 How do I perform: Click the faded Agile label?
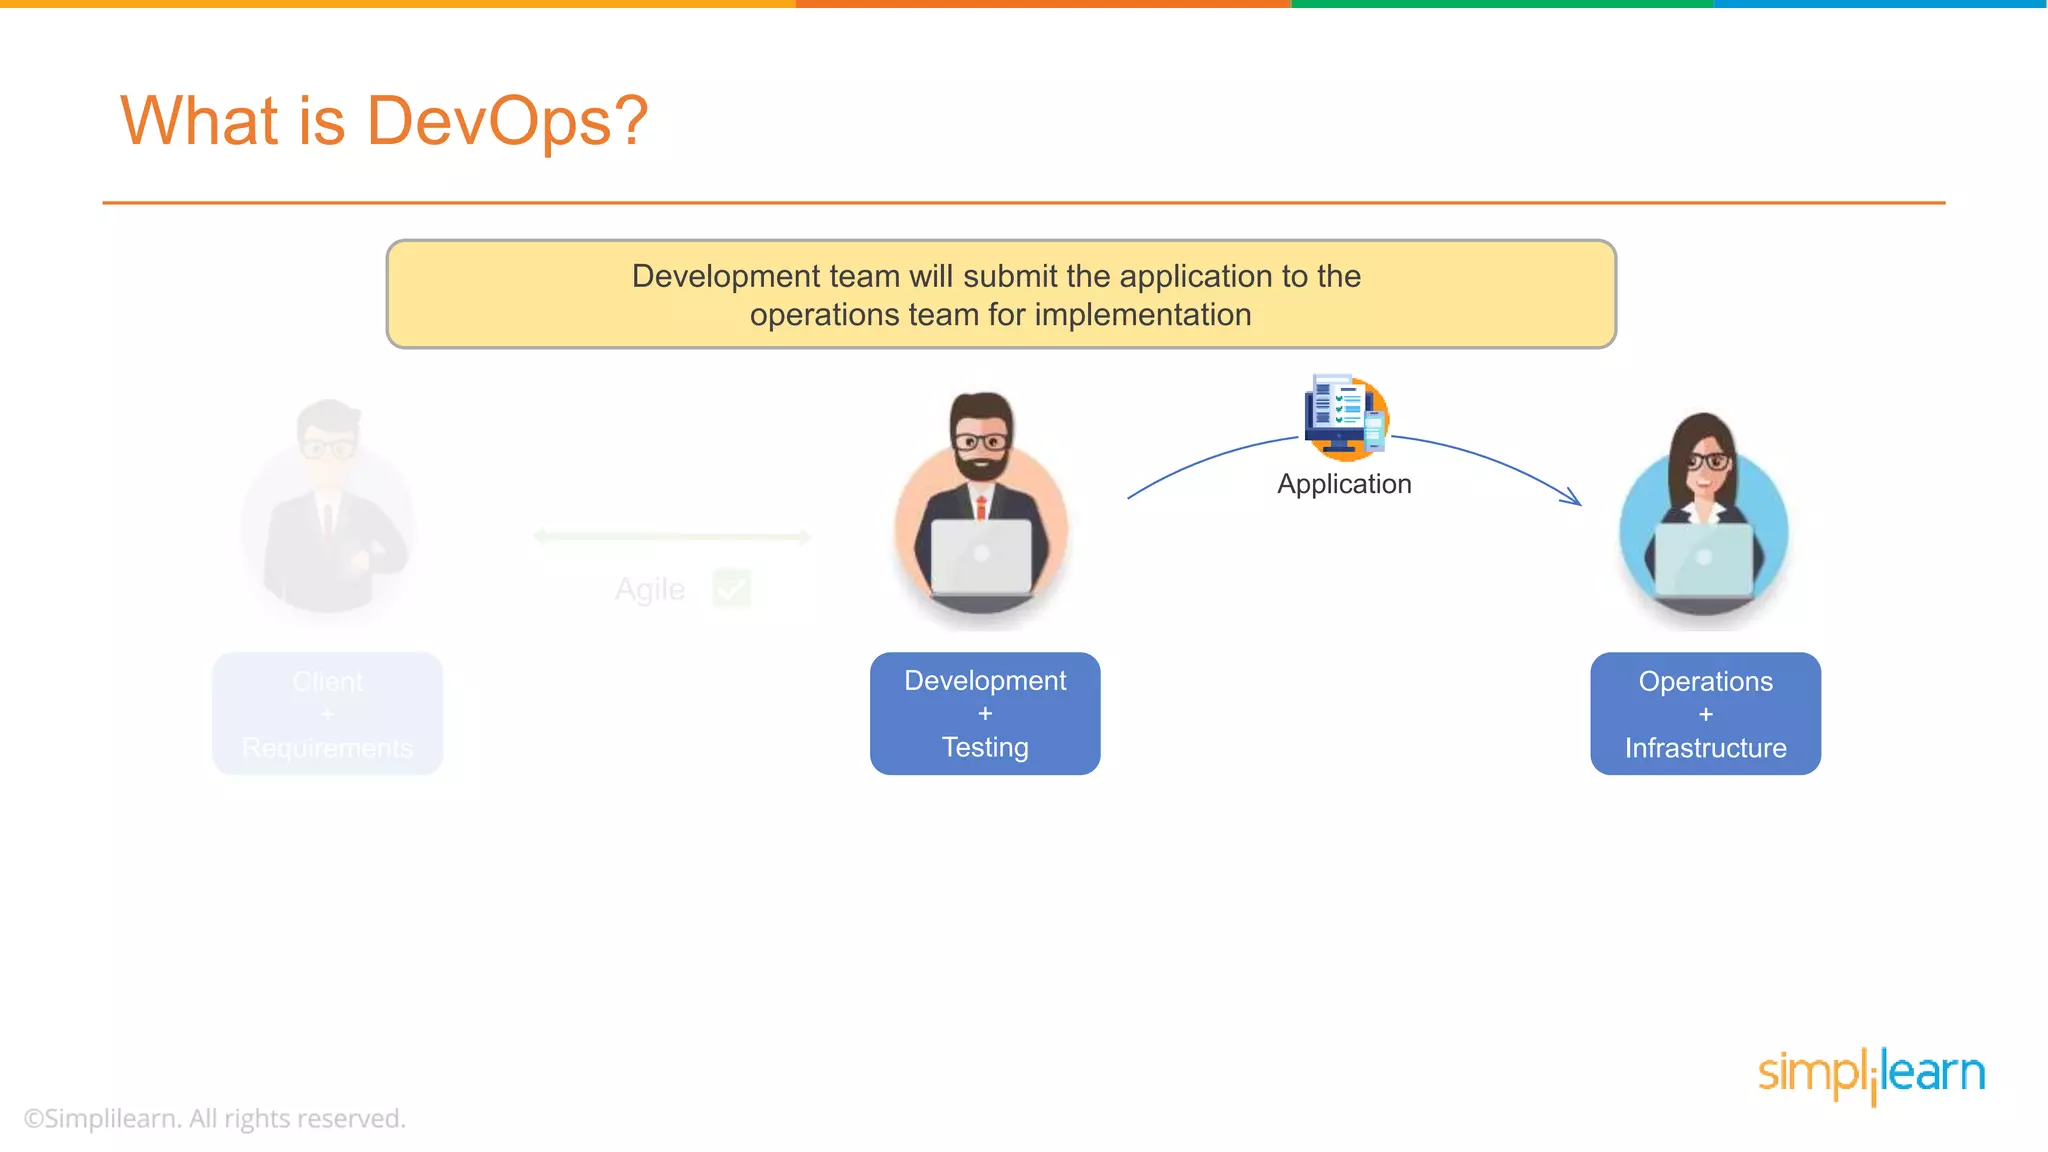pos(650,589)
